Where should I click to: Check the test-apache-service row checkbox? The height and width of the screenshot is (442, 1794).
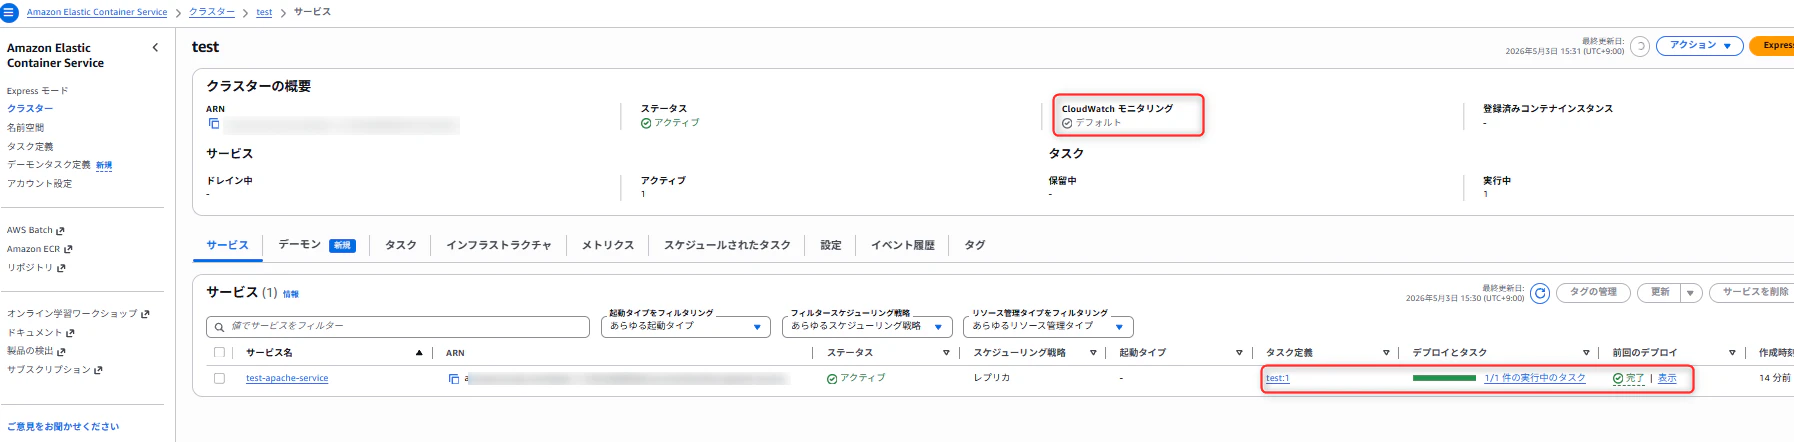219,379
